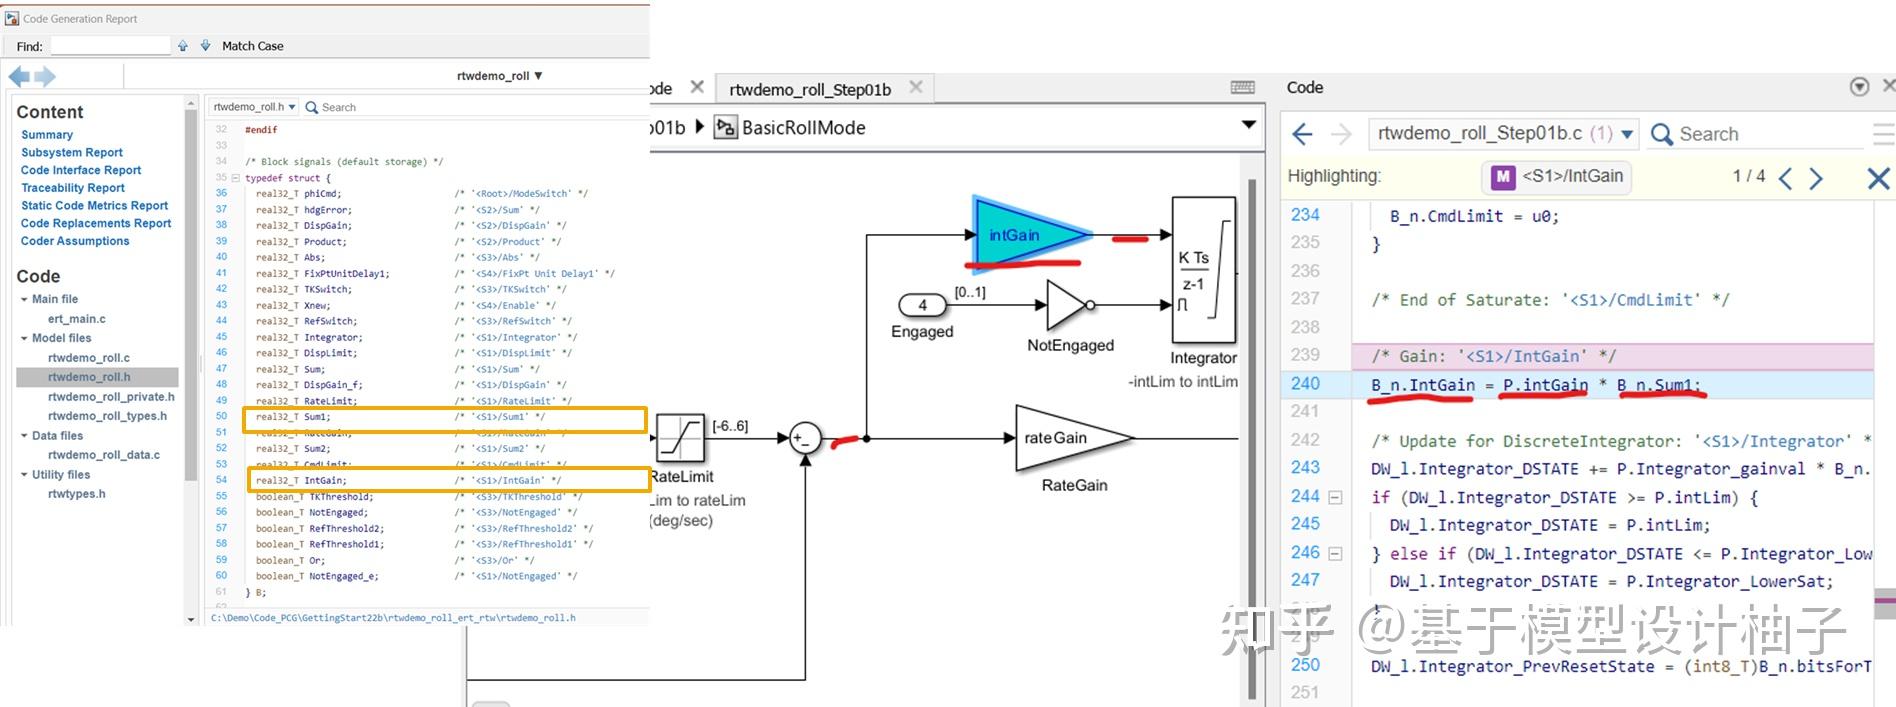Select ert_main.c in the code list
The height and width of the screenshot is (707, 1896).
point(77,319)
